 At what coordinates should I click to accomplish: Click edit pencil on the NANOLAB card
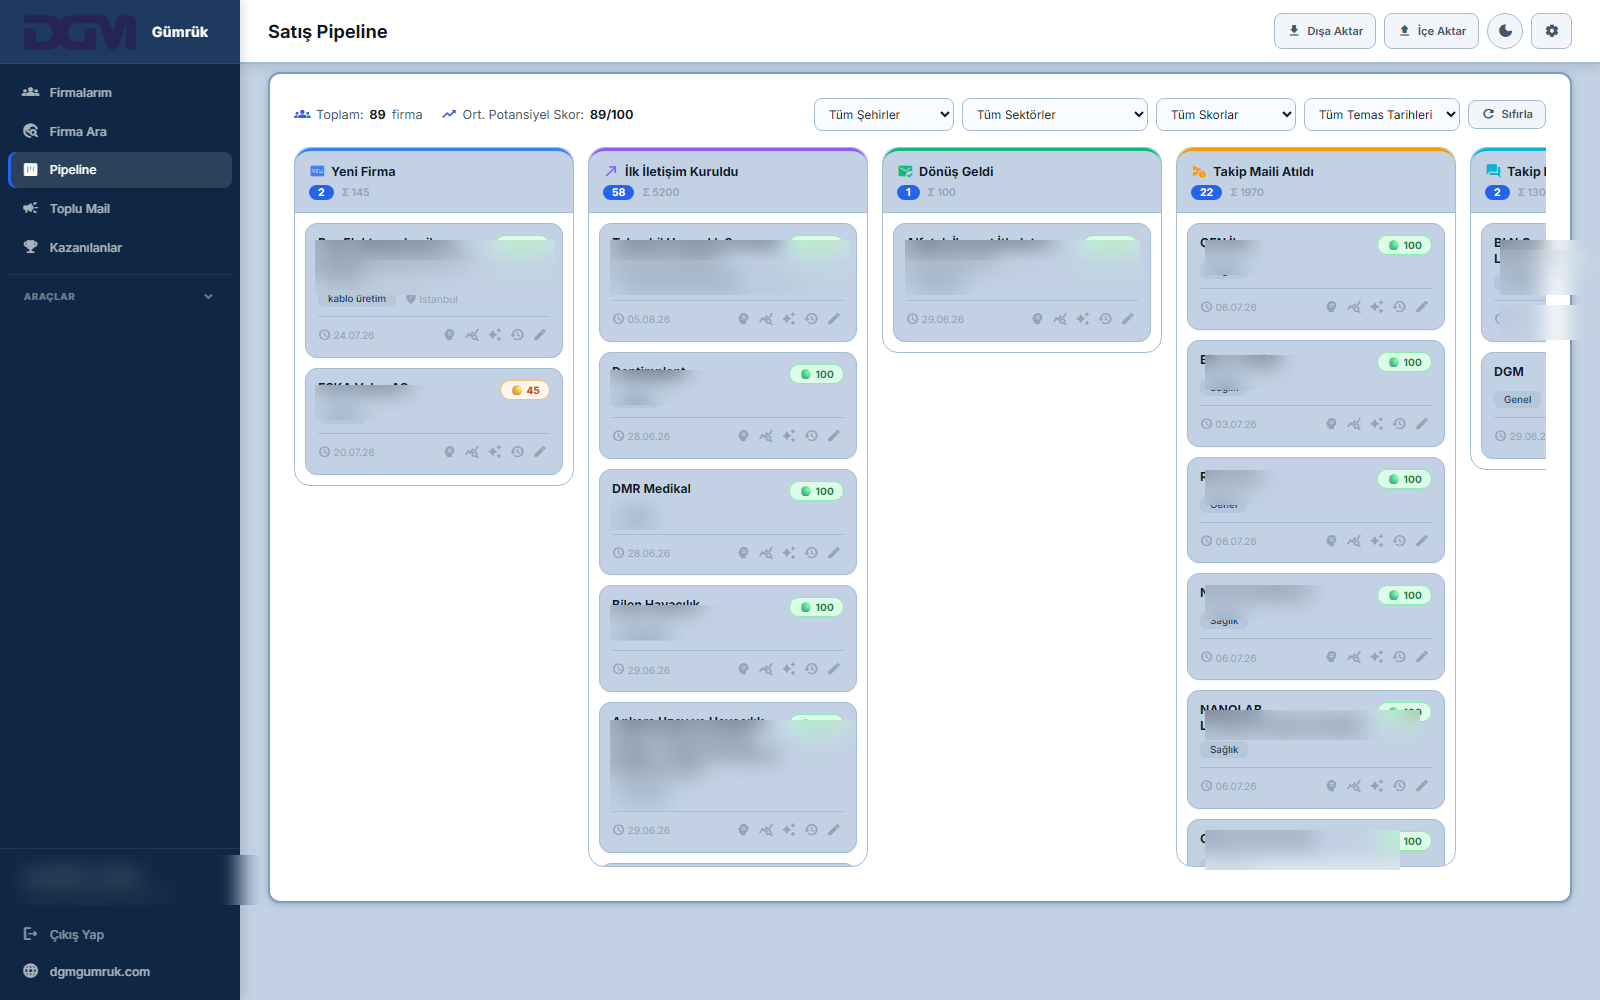pyautogui.click(x=1422, y=786)
